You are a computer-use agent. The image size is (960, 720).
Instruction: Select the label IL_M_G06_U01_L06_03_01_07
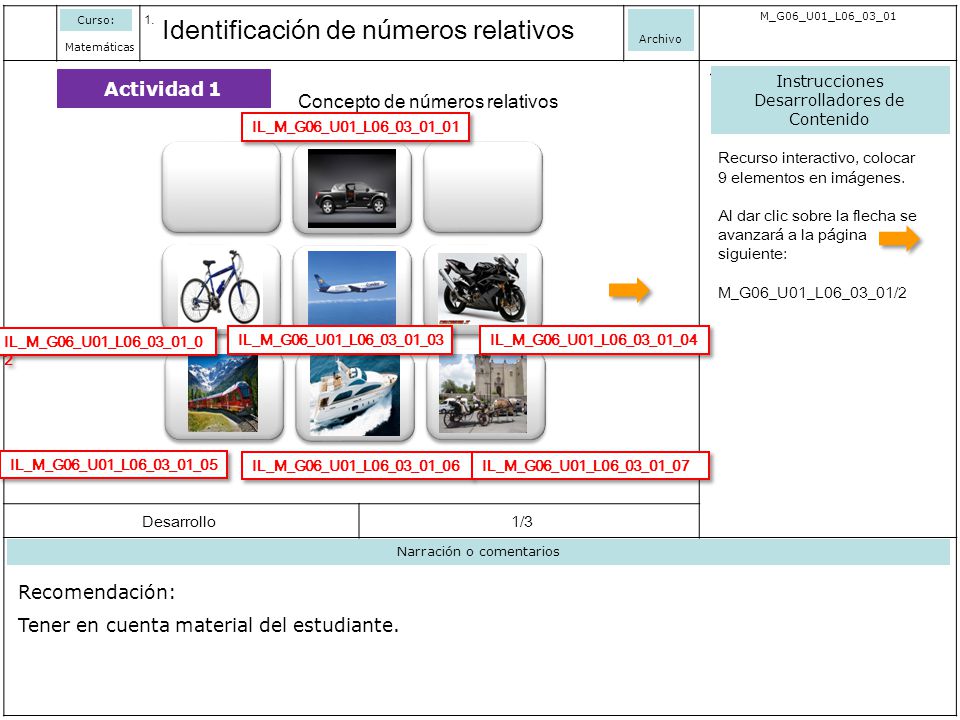(x=590, y=466)
